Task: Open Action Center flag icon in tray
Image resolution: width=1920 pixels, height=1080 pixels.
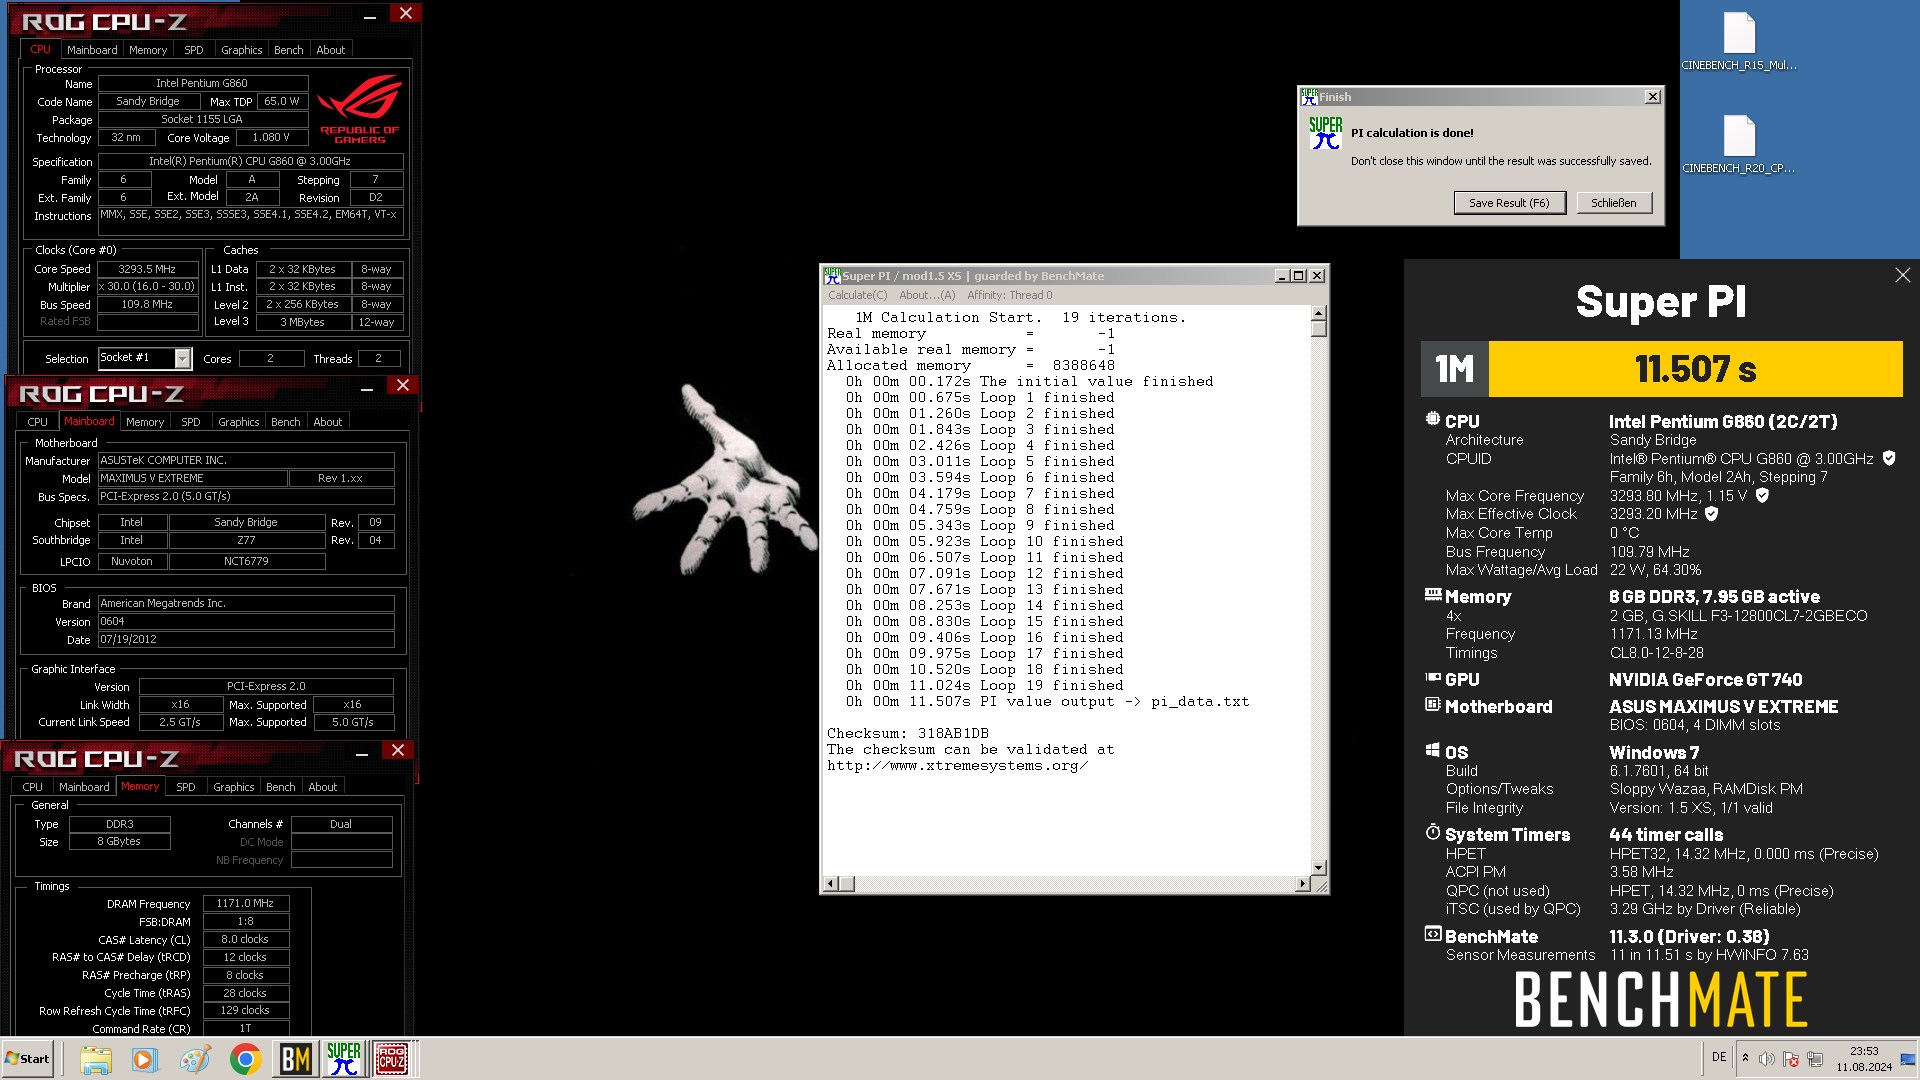Action: pyautogui.click(x=1791, y=1059)
